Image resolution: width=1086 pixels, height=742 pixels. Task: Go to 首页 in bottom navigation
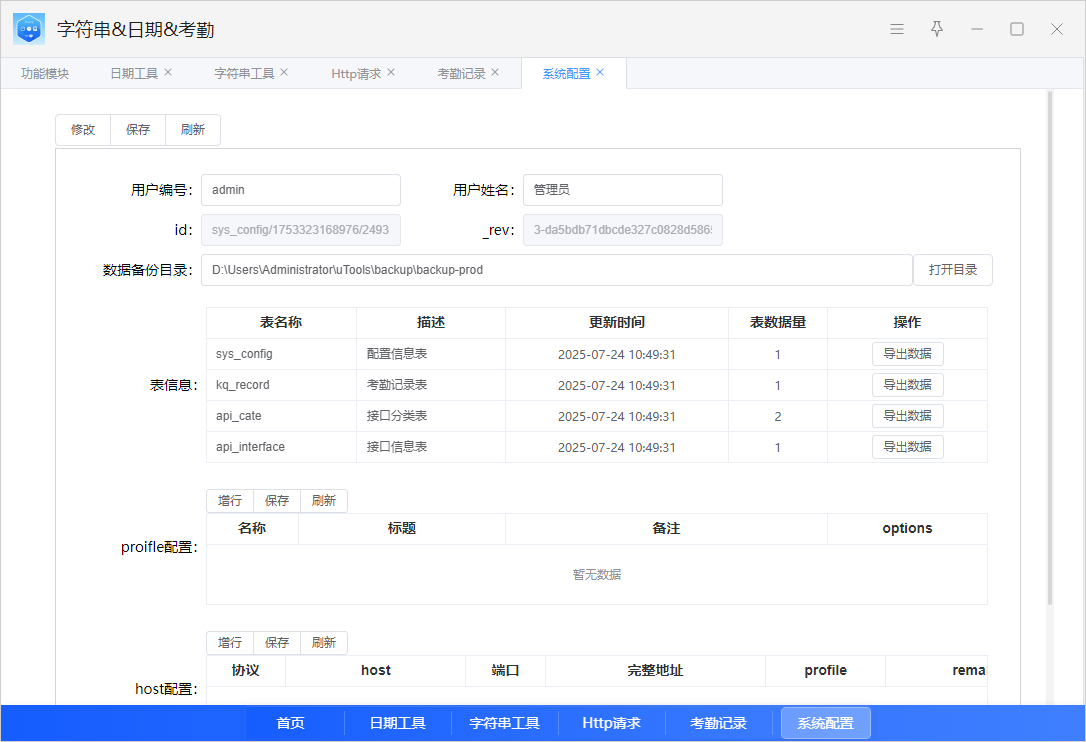(290, 723)
